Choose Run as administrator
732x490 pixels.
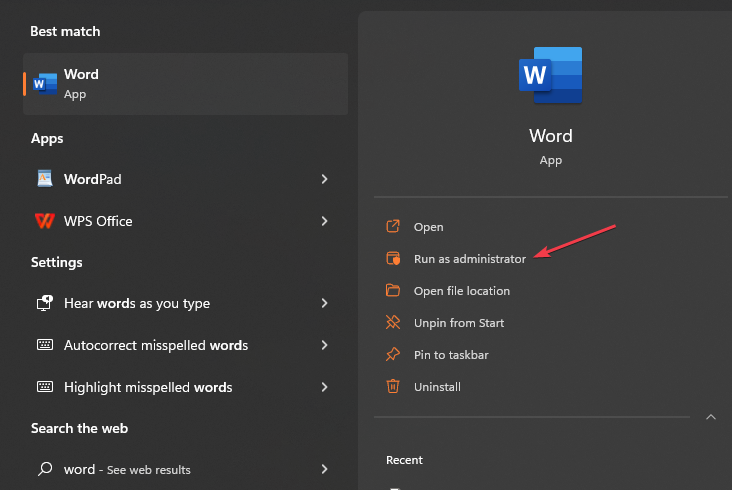[470, 259]
